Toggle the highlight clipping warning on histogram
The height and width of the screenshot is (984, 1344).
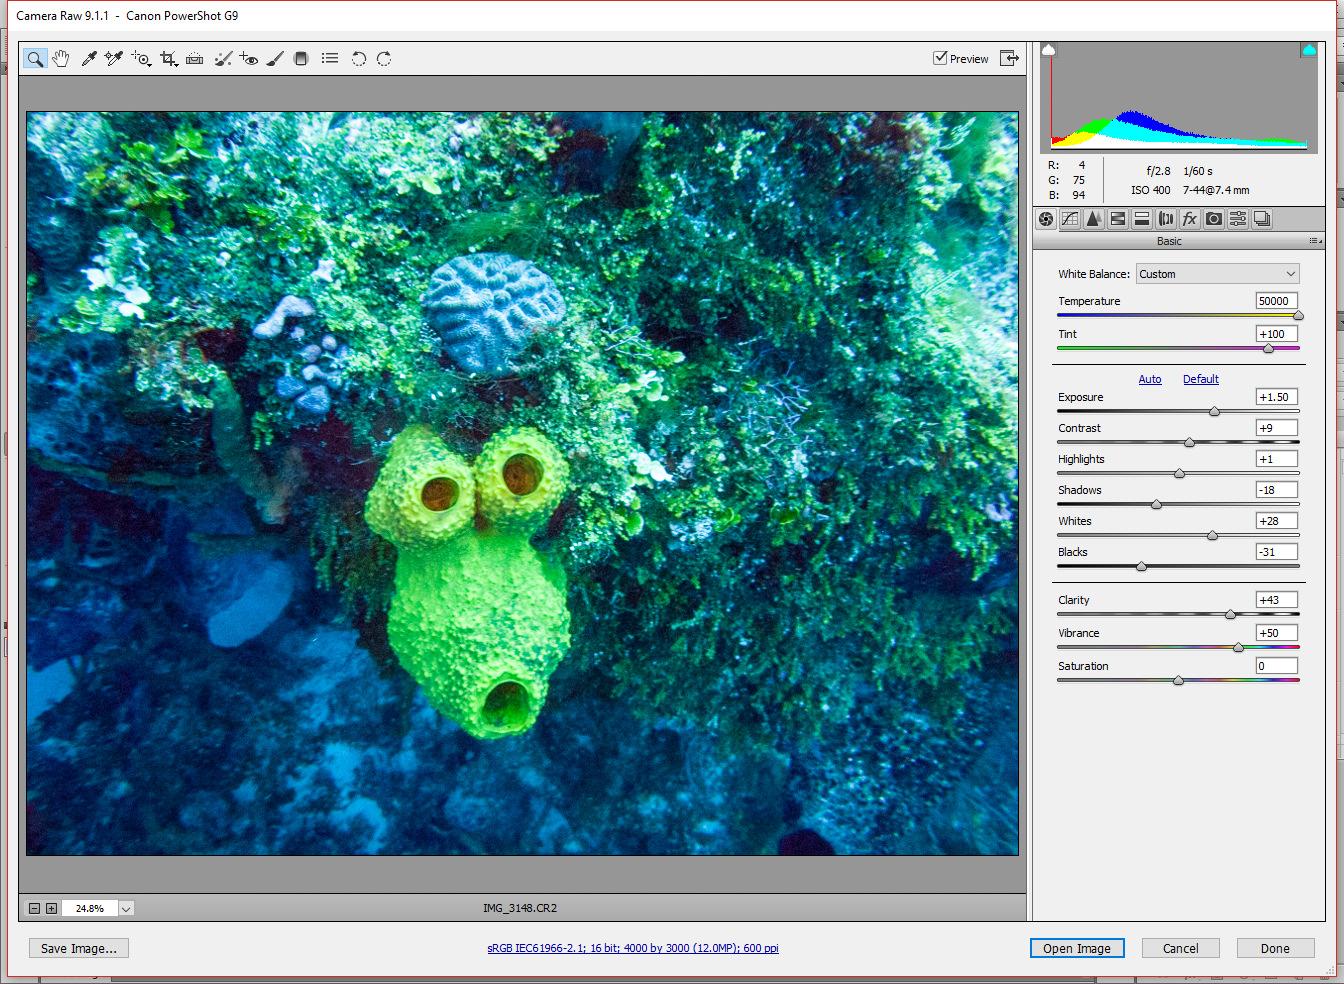click(1308, 48)
